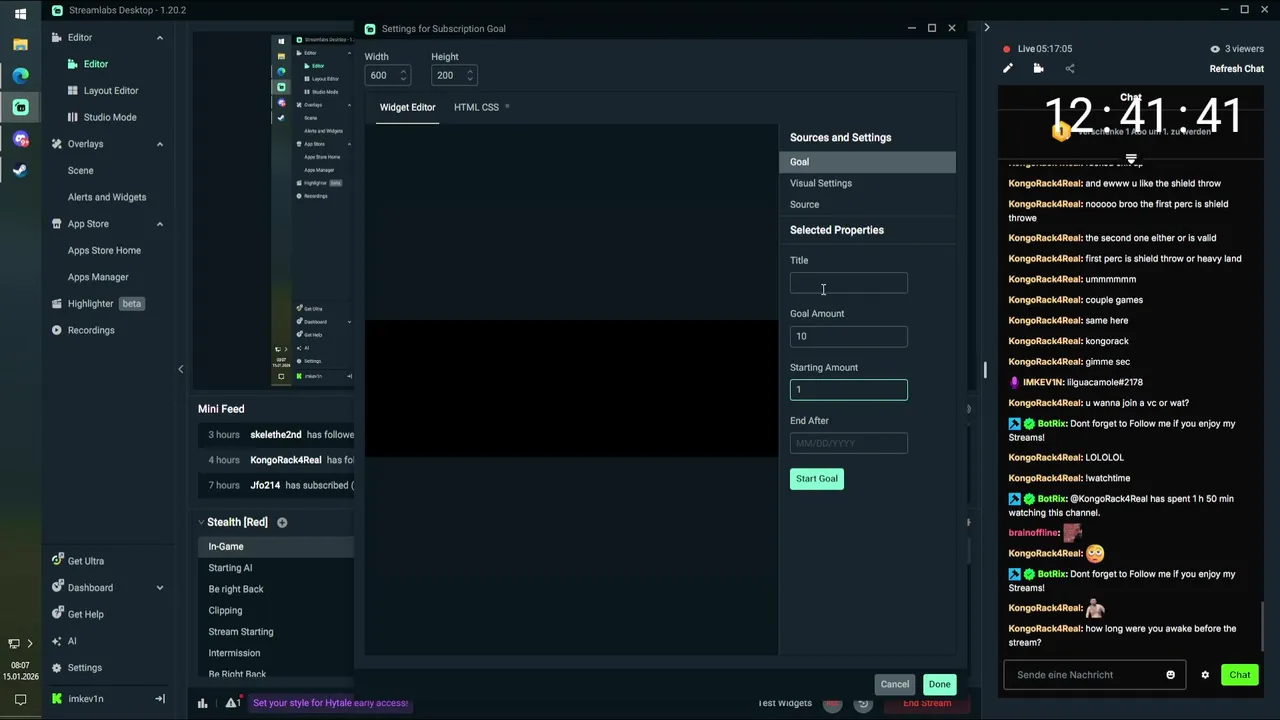Image resolution: width=1280 pixels, height=720 pixels.
Task: Click the share stream icon
Action: coord(1070,68)
